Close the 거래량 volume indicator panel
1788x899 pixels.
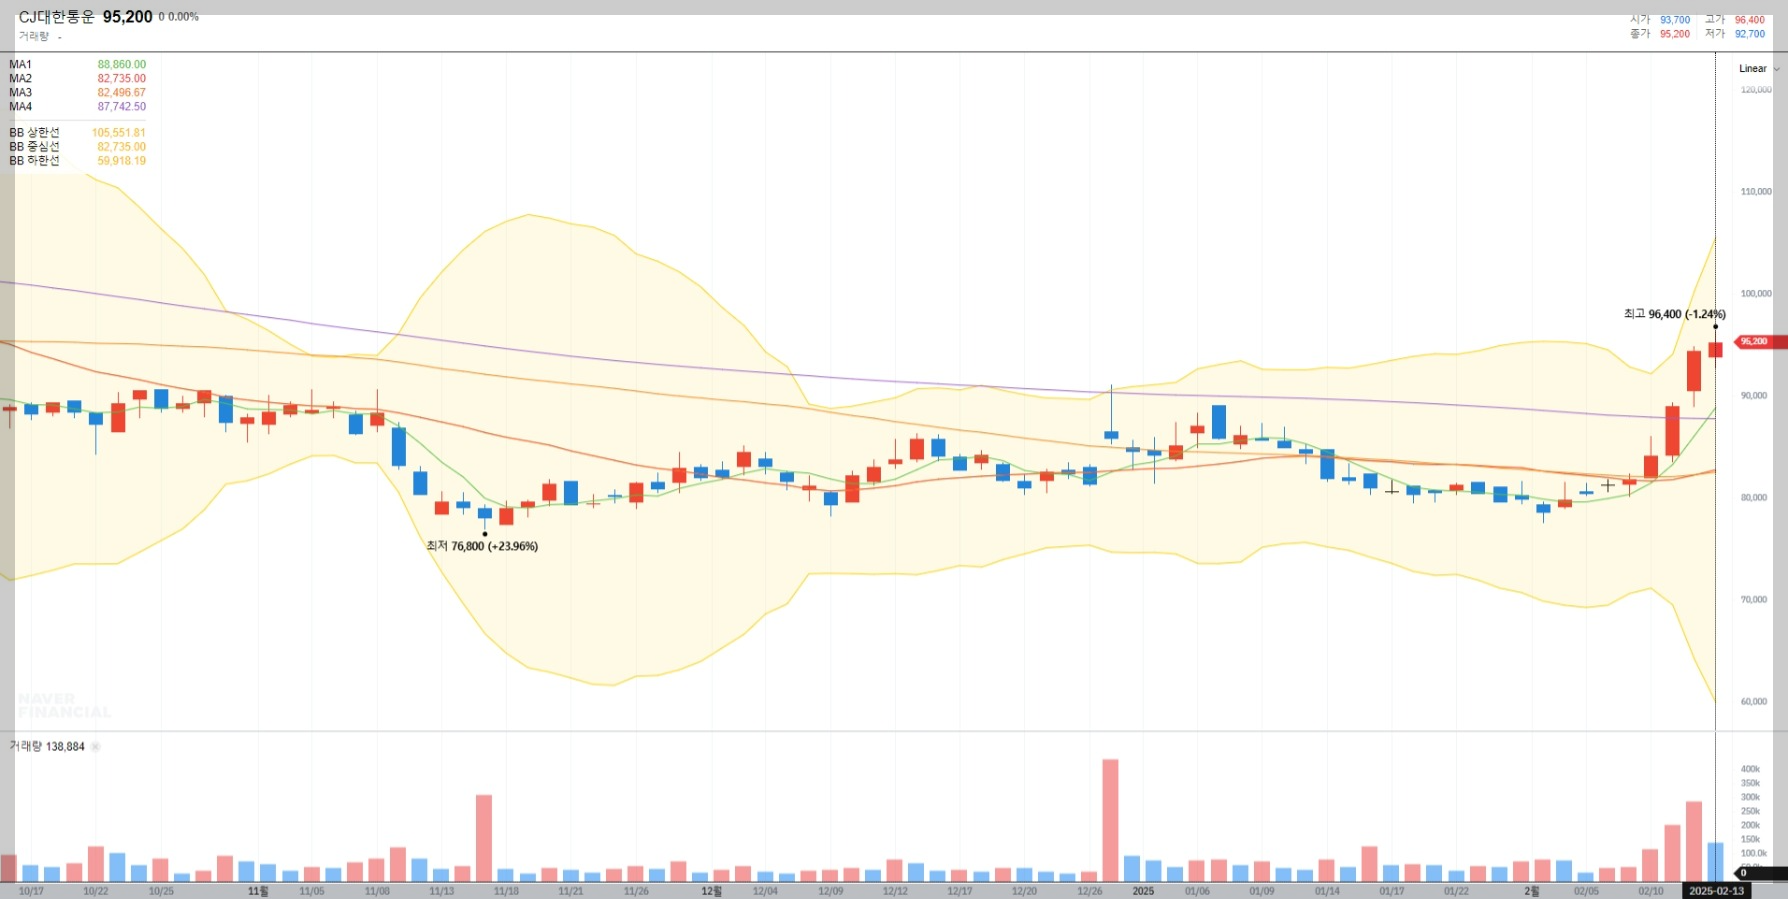pyautogui.click(x=96, y=747)
